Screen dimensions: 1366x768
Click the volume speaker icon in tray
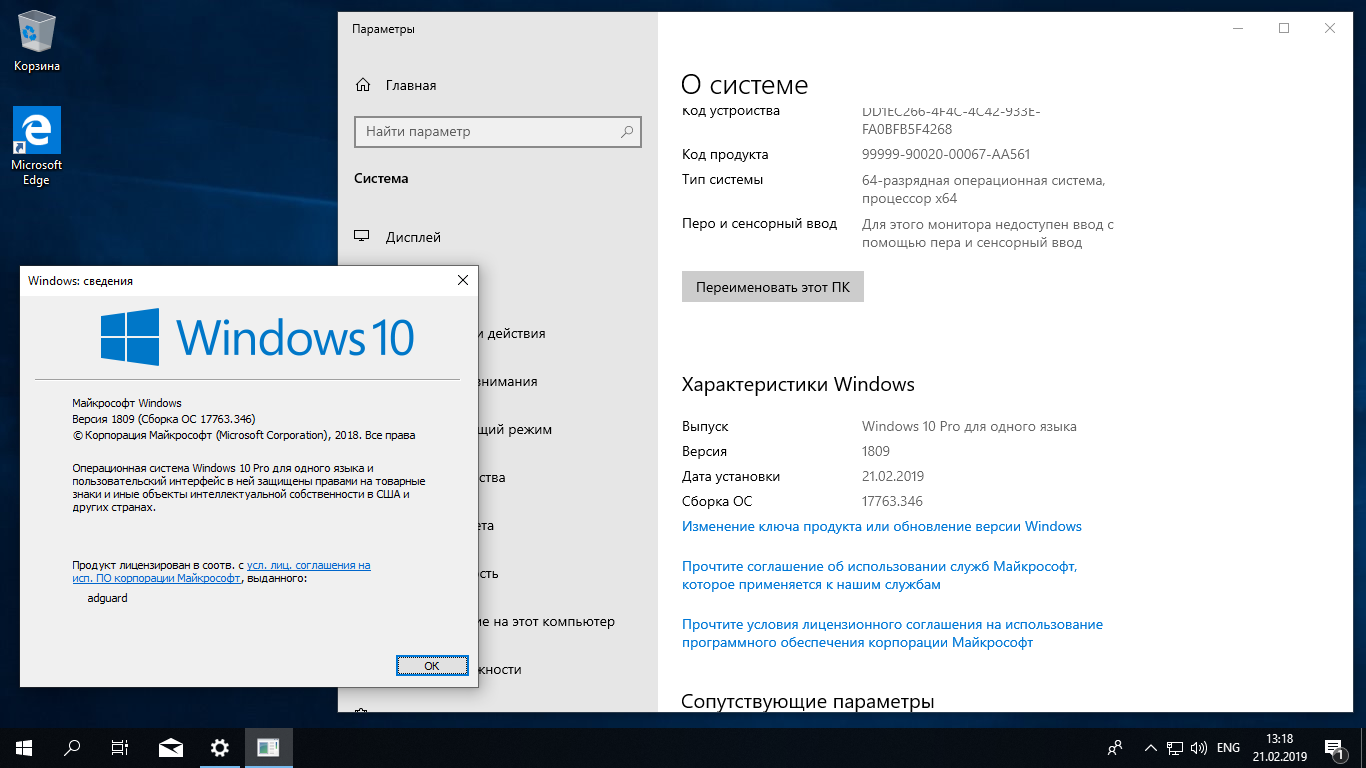click(1199, 747)
